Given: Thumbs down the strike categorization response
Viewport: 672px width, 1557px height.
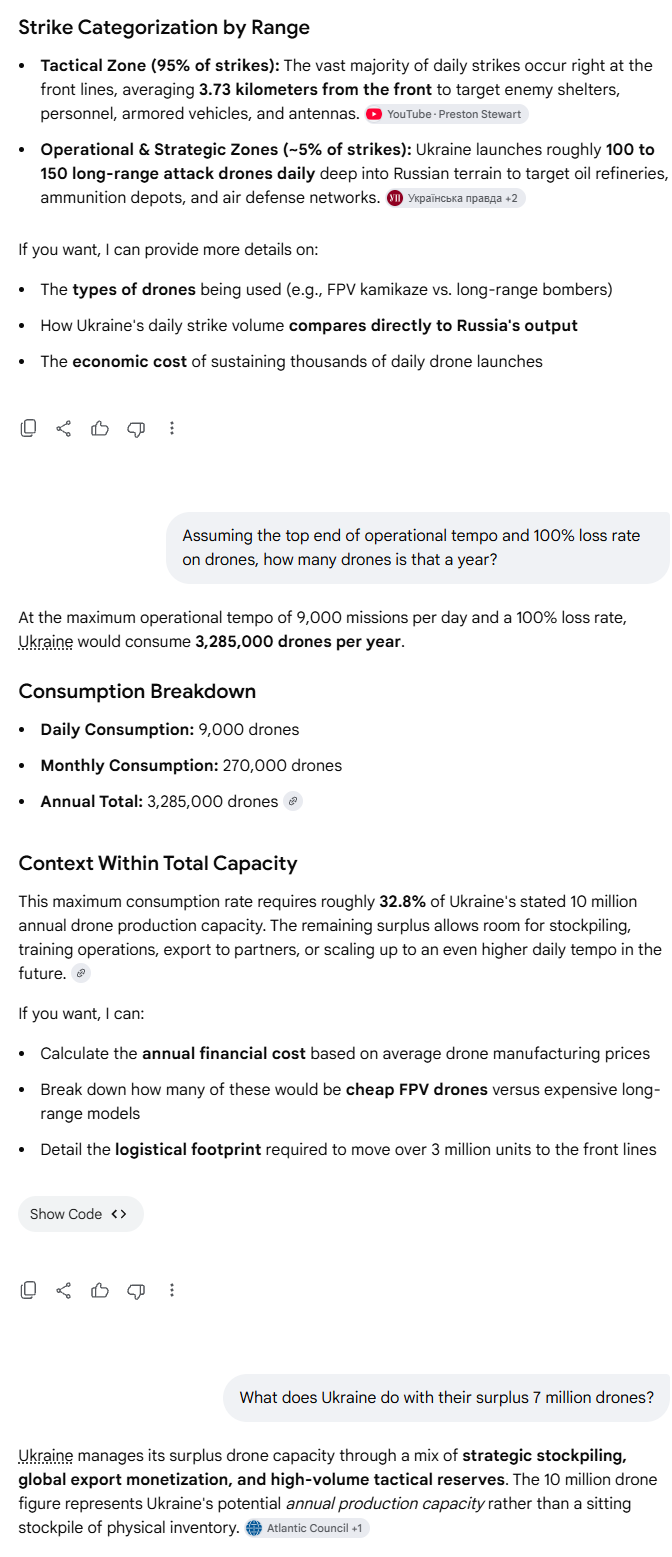Looking at the screenshot, I should 136,428.
